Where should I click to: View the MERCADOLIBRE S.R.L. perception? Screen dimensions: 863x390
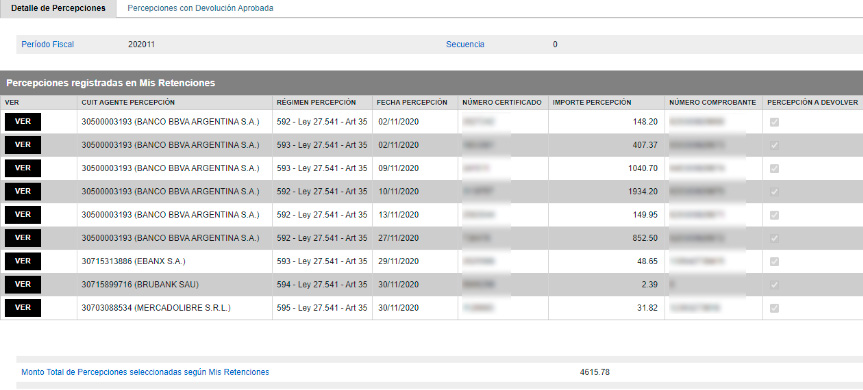[23, 308]
